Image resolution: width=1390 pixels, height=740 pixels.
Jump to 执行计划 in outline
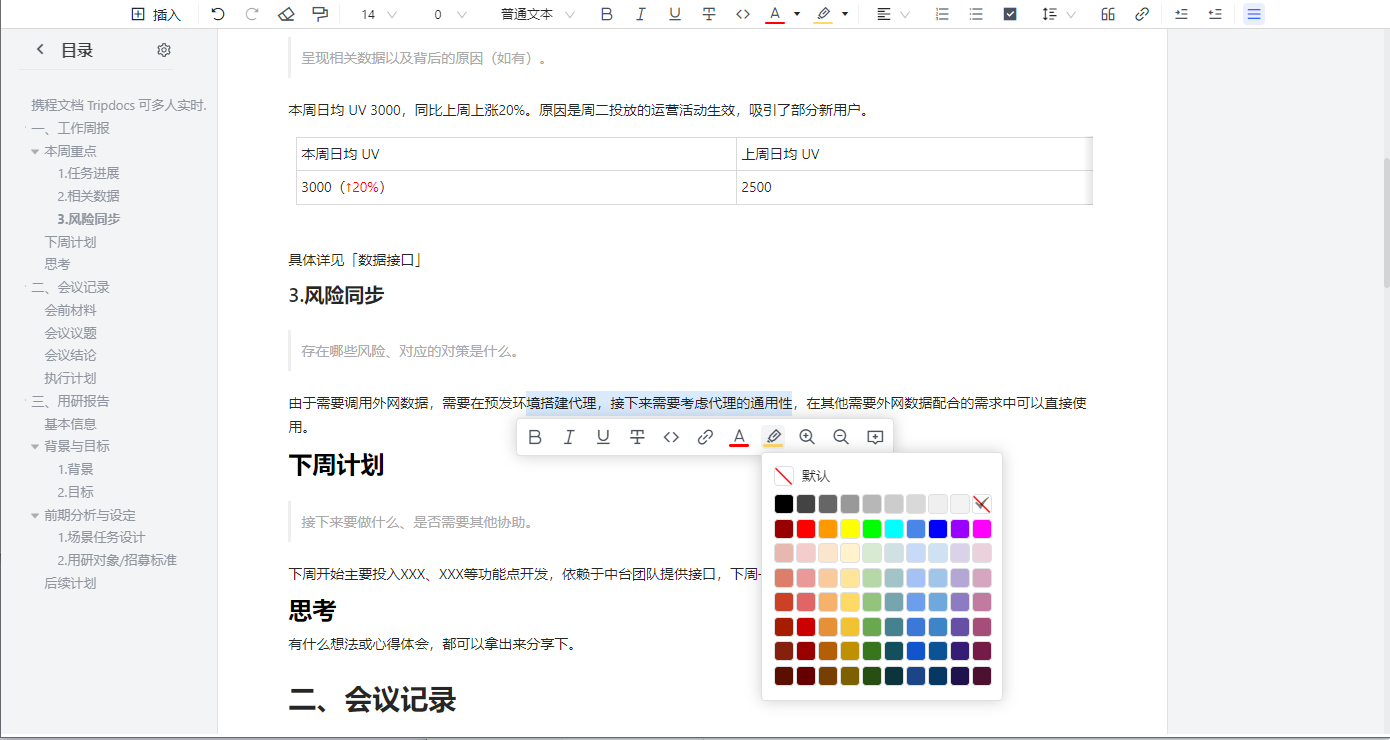[x=70, y=378]
